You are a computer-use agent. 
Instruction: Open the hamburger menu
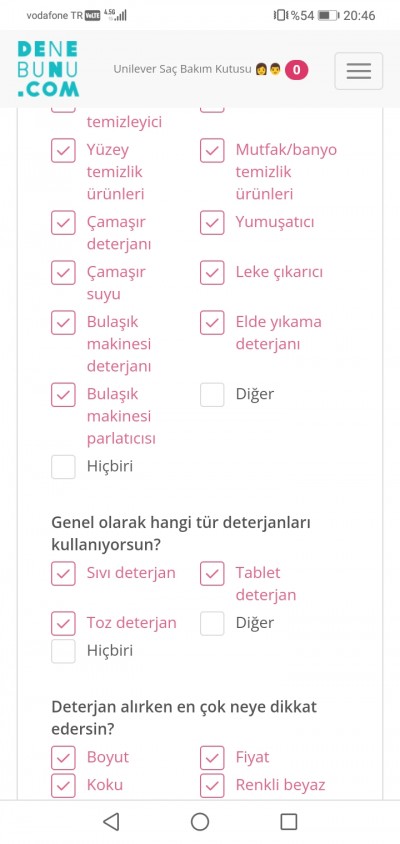point(359,71)
